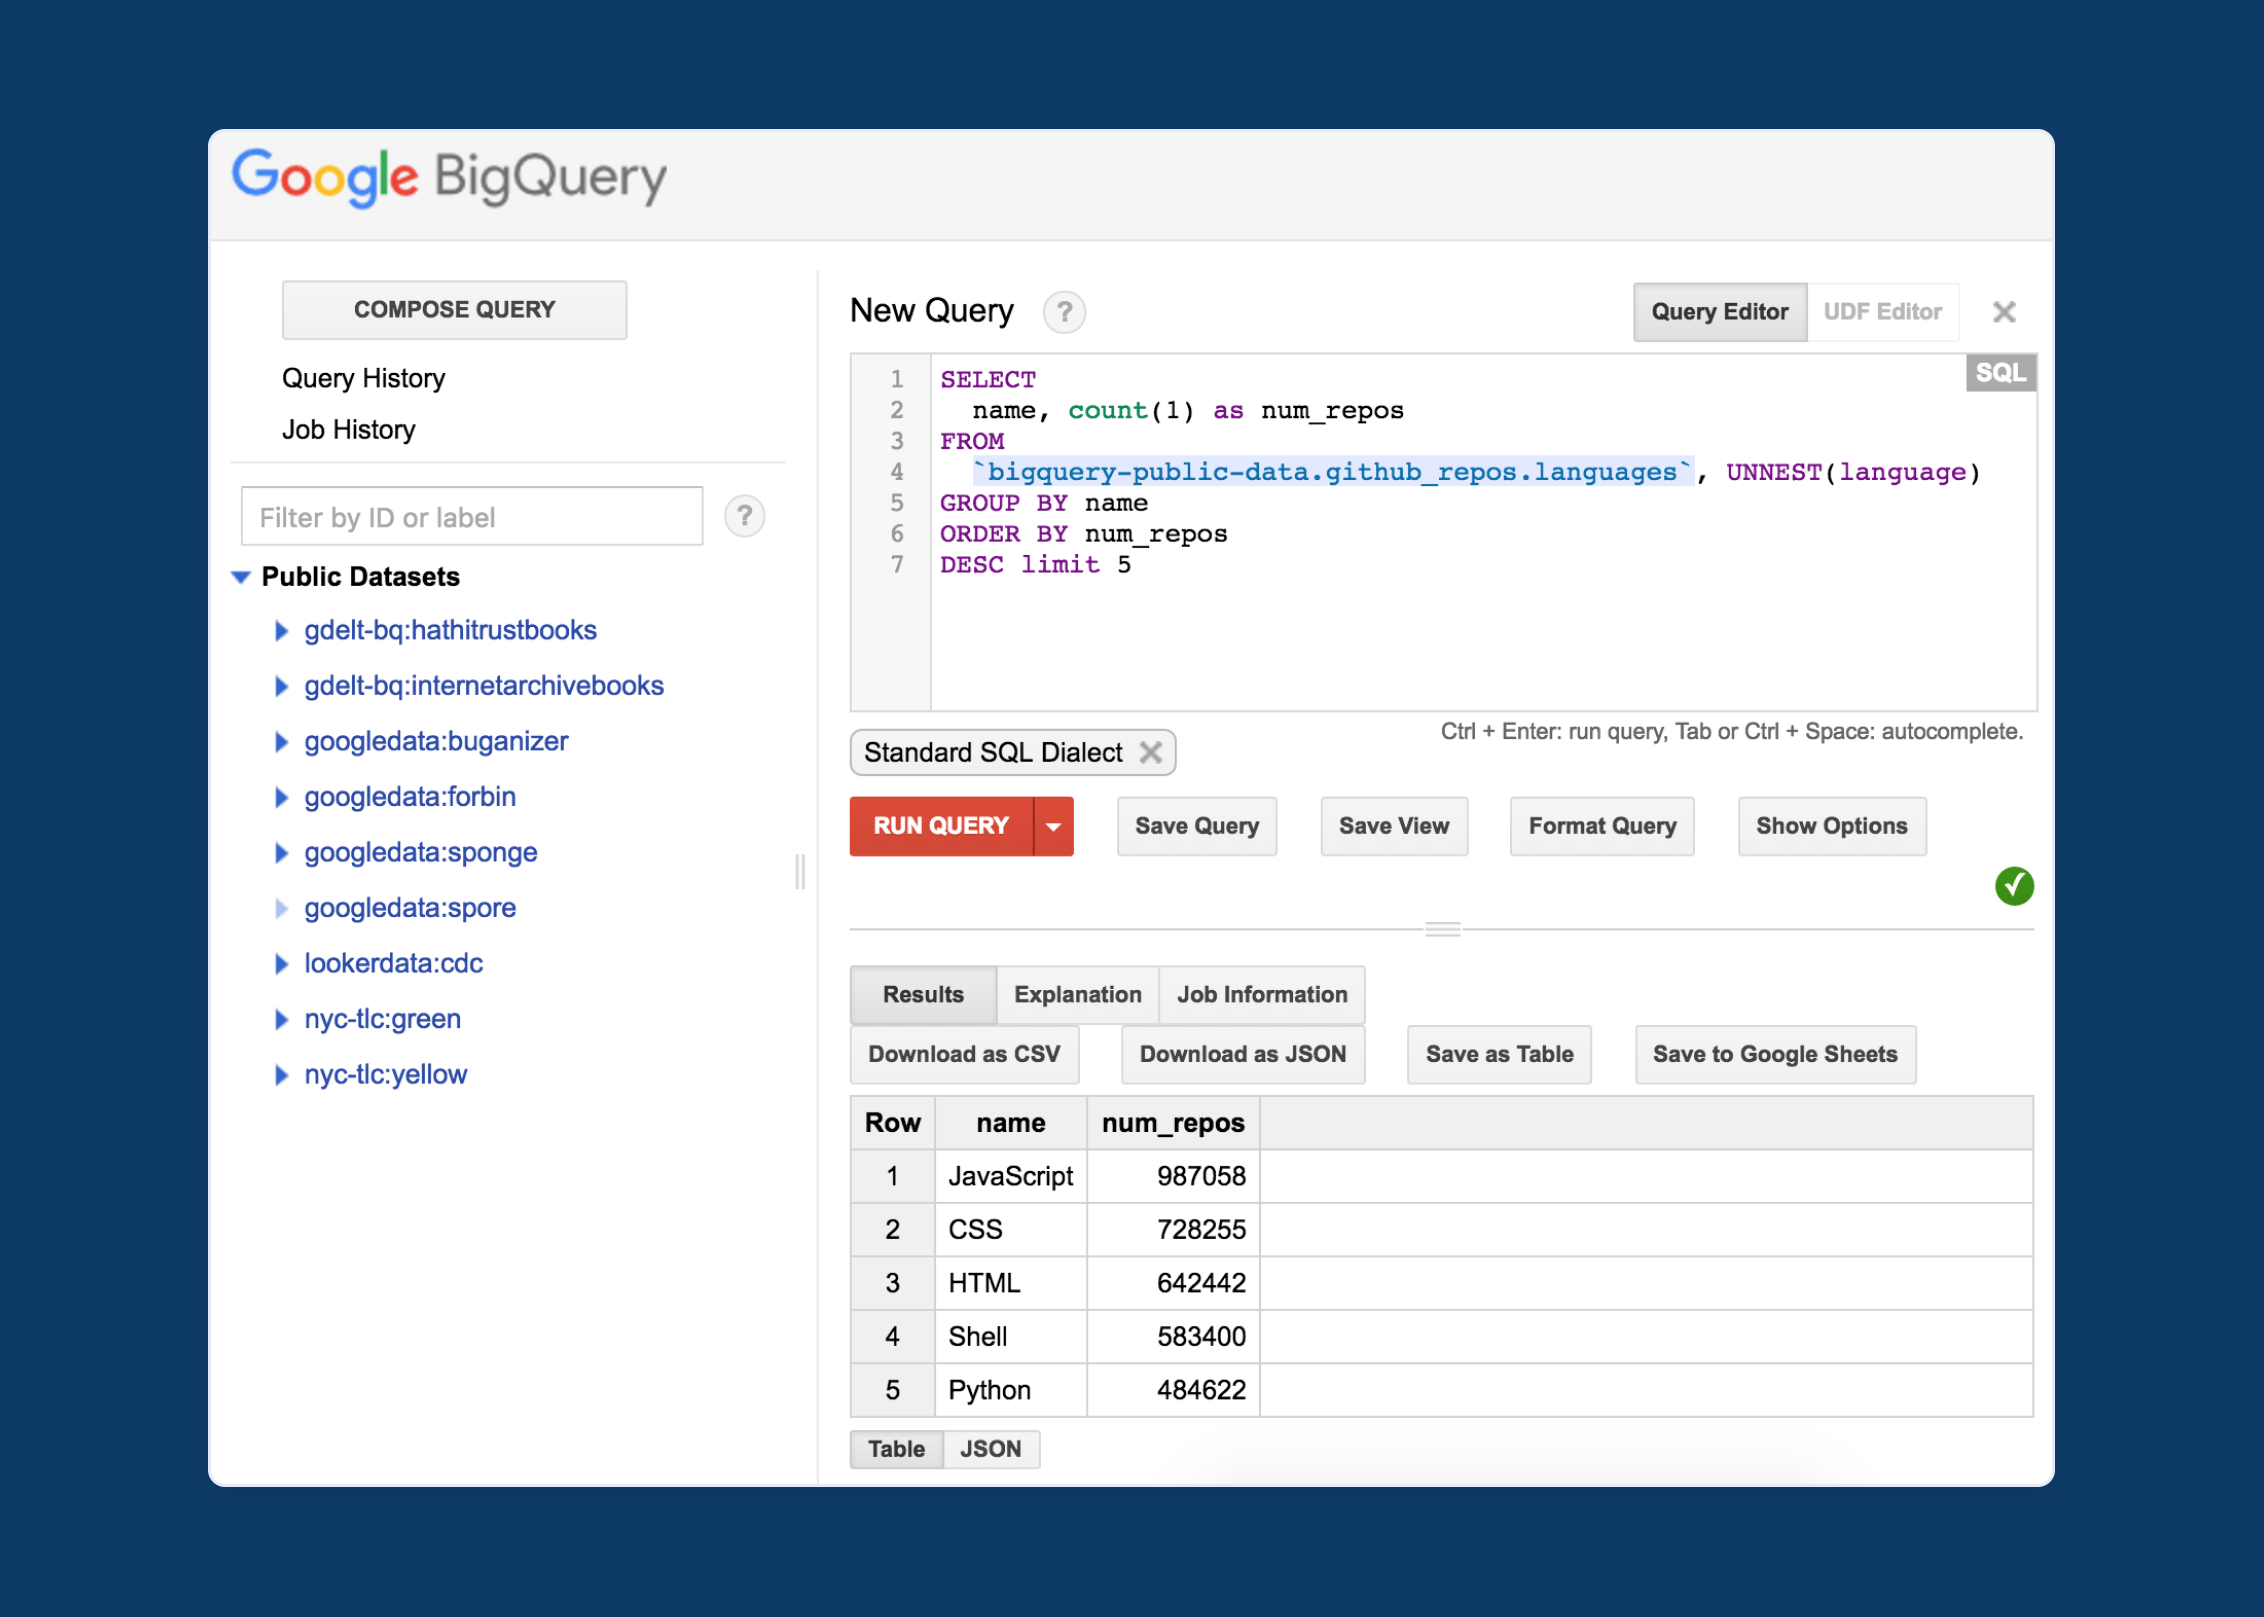2264x1617 pixels.
Task: Switch results view to JSON
Action: tap(990, 1449)
